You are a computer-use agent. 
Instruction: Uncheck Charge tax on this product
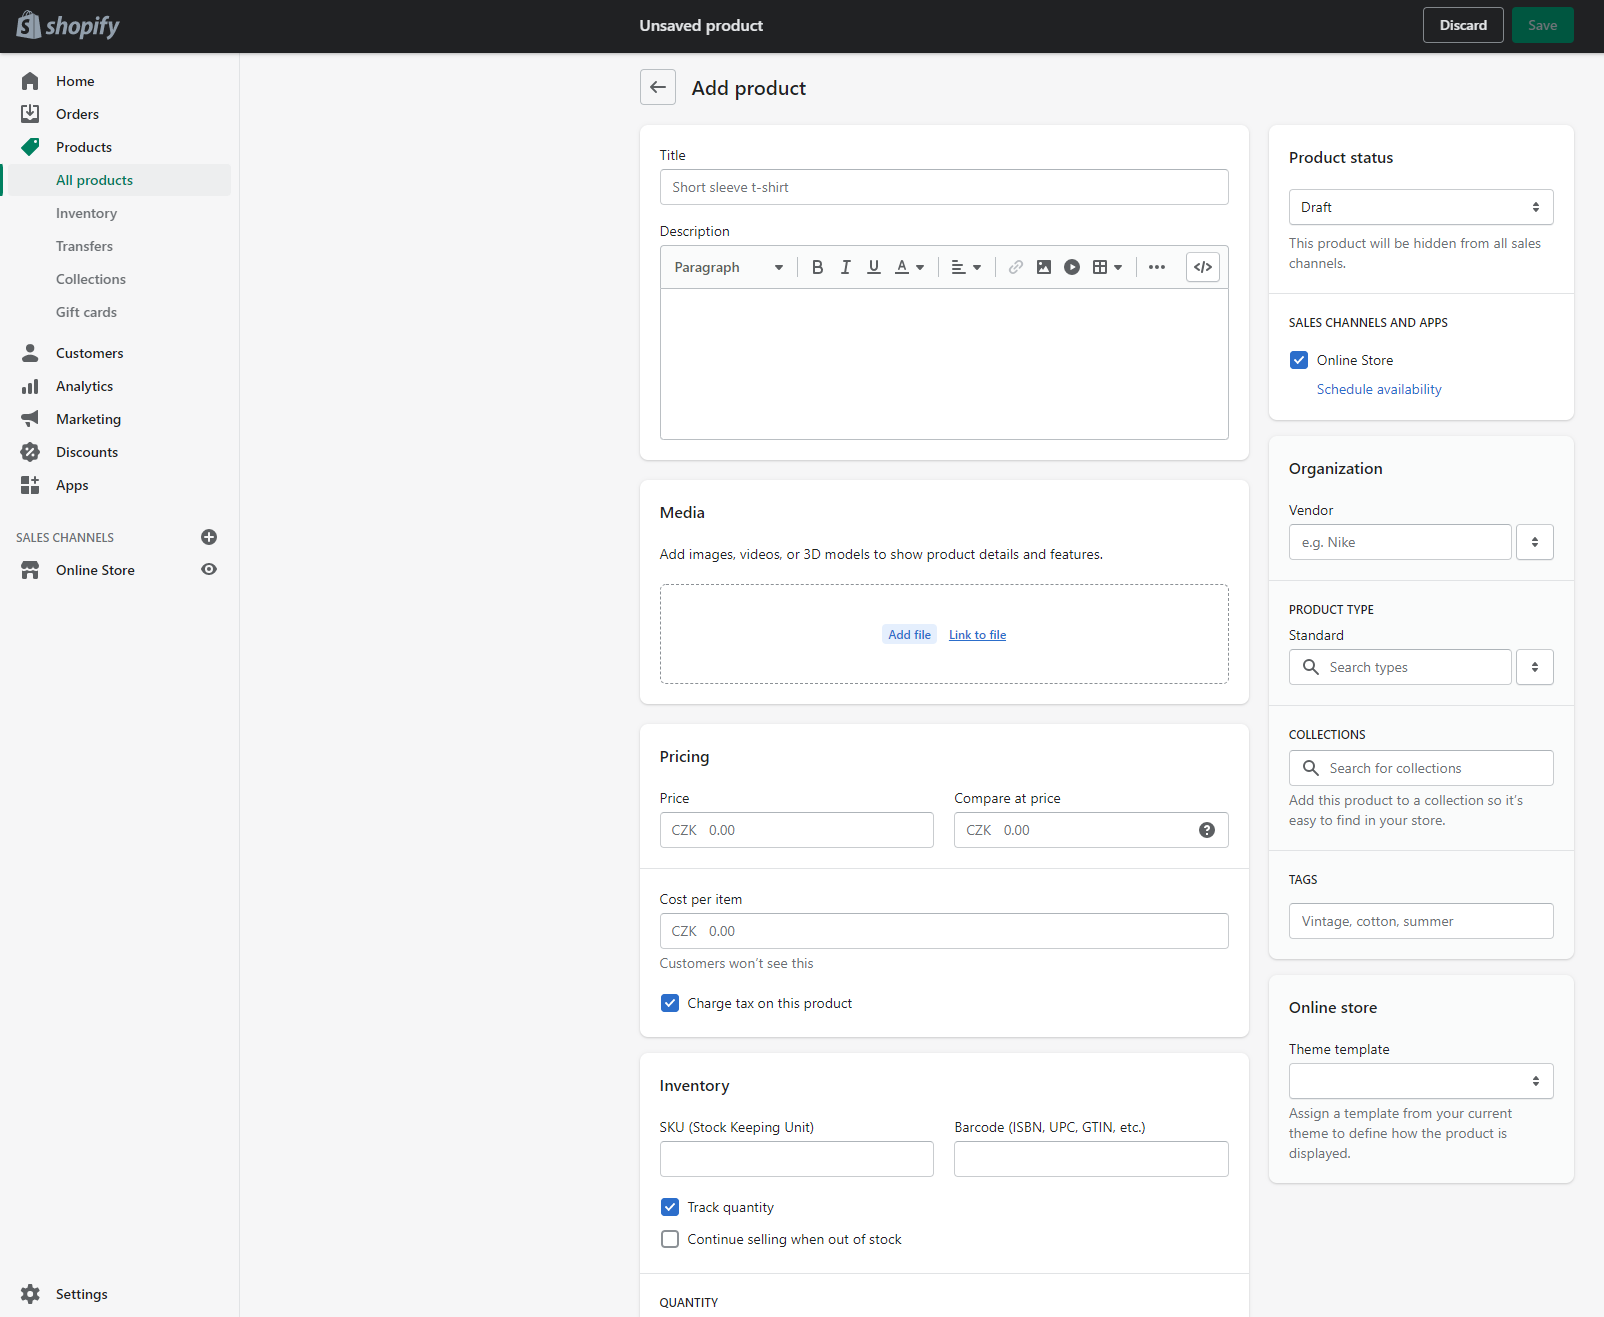[x=669, y=1002]
